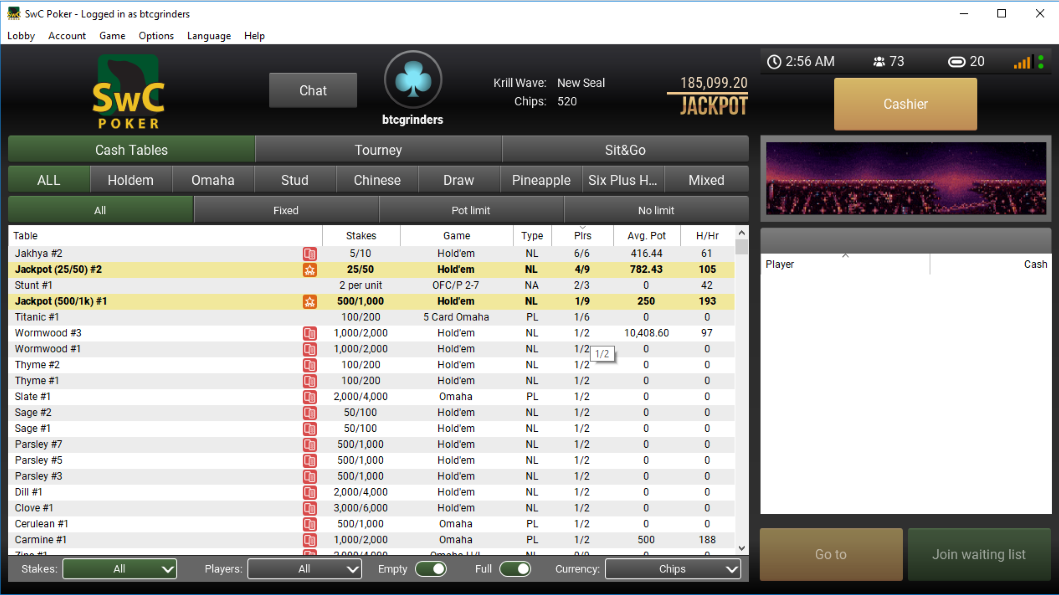Click the orange star icon for Jackpot (500/1k) #1
The image size is (1059, 595).
[x=309, y=302]
